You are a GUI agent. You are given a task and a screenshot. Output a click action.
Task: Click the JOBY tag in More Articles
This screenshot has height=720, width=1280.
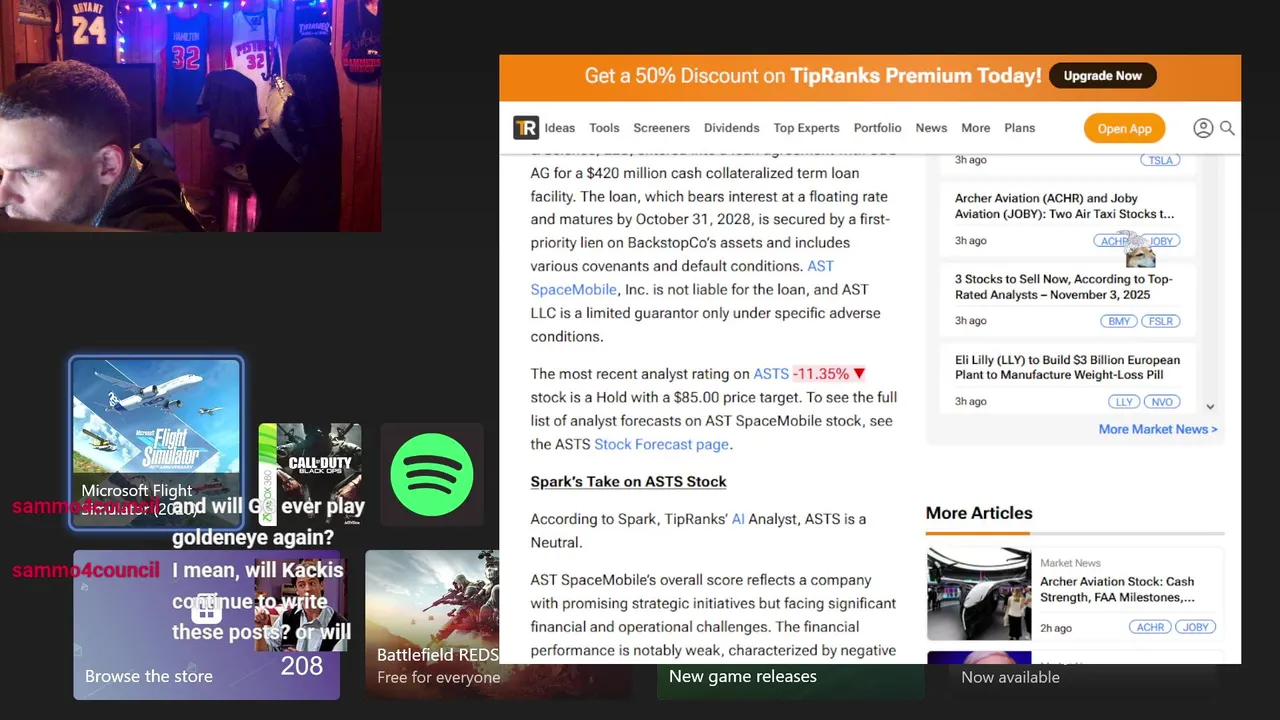[1196, 627]
